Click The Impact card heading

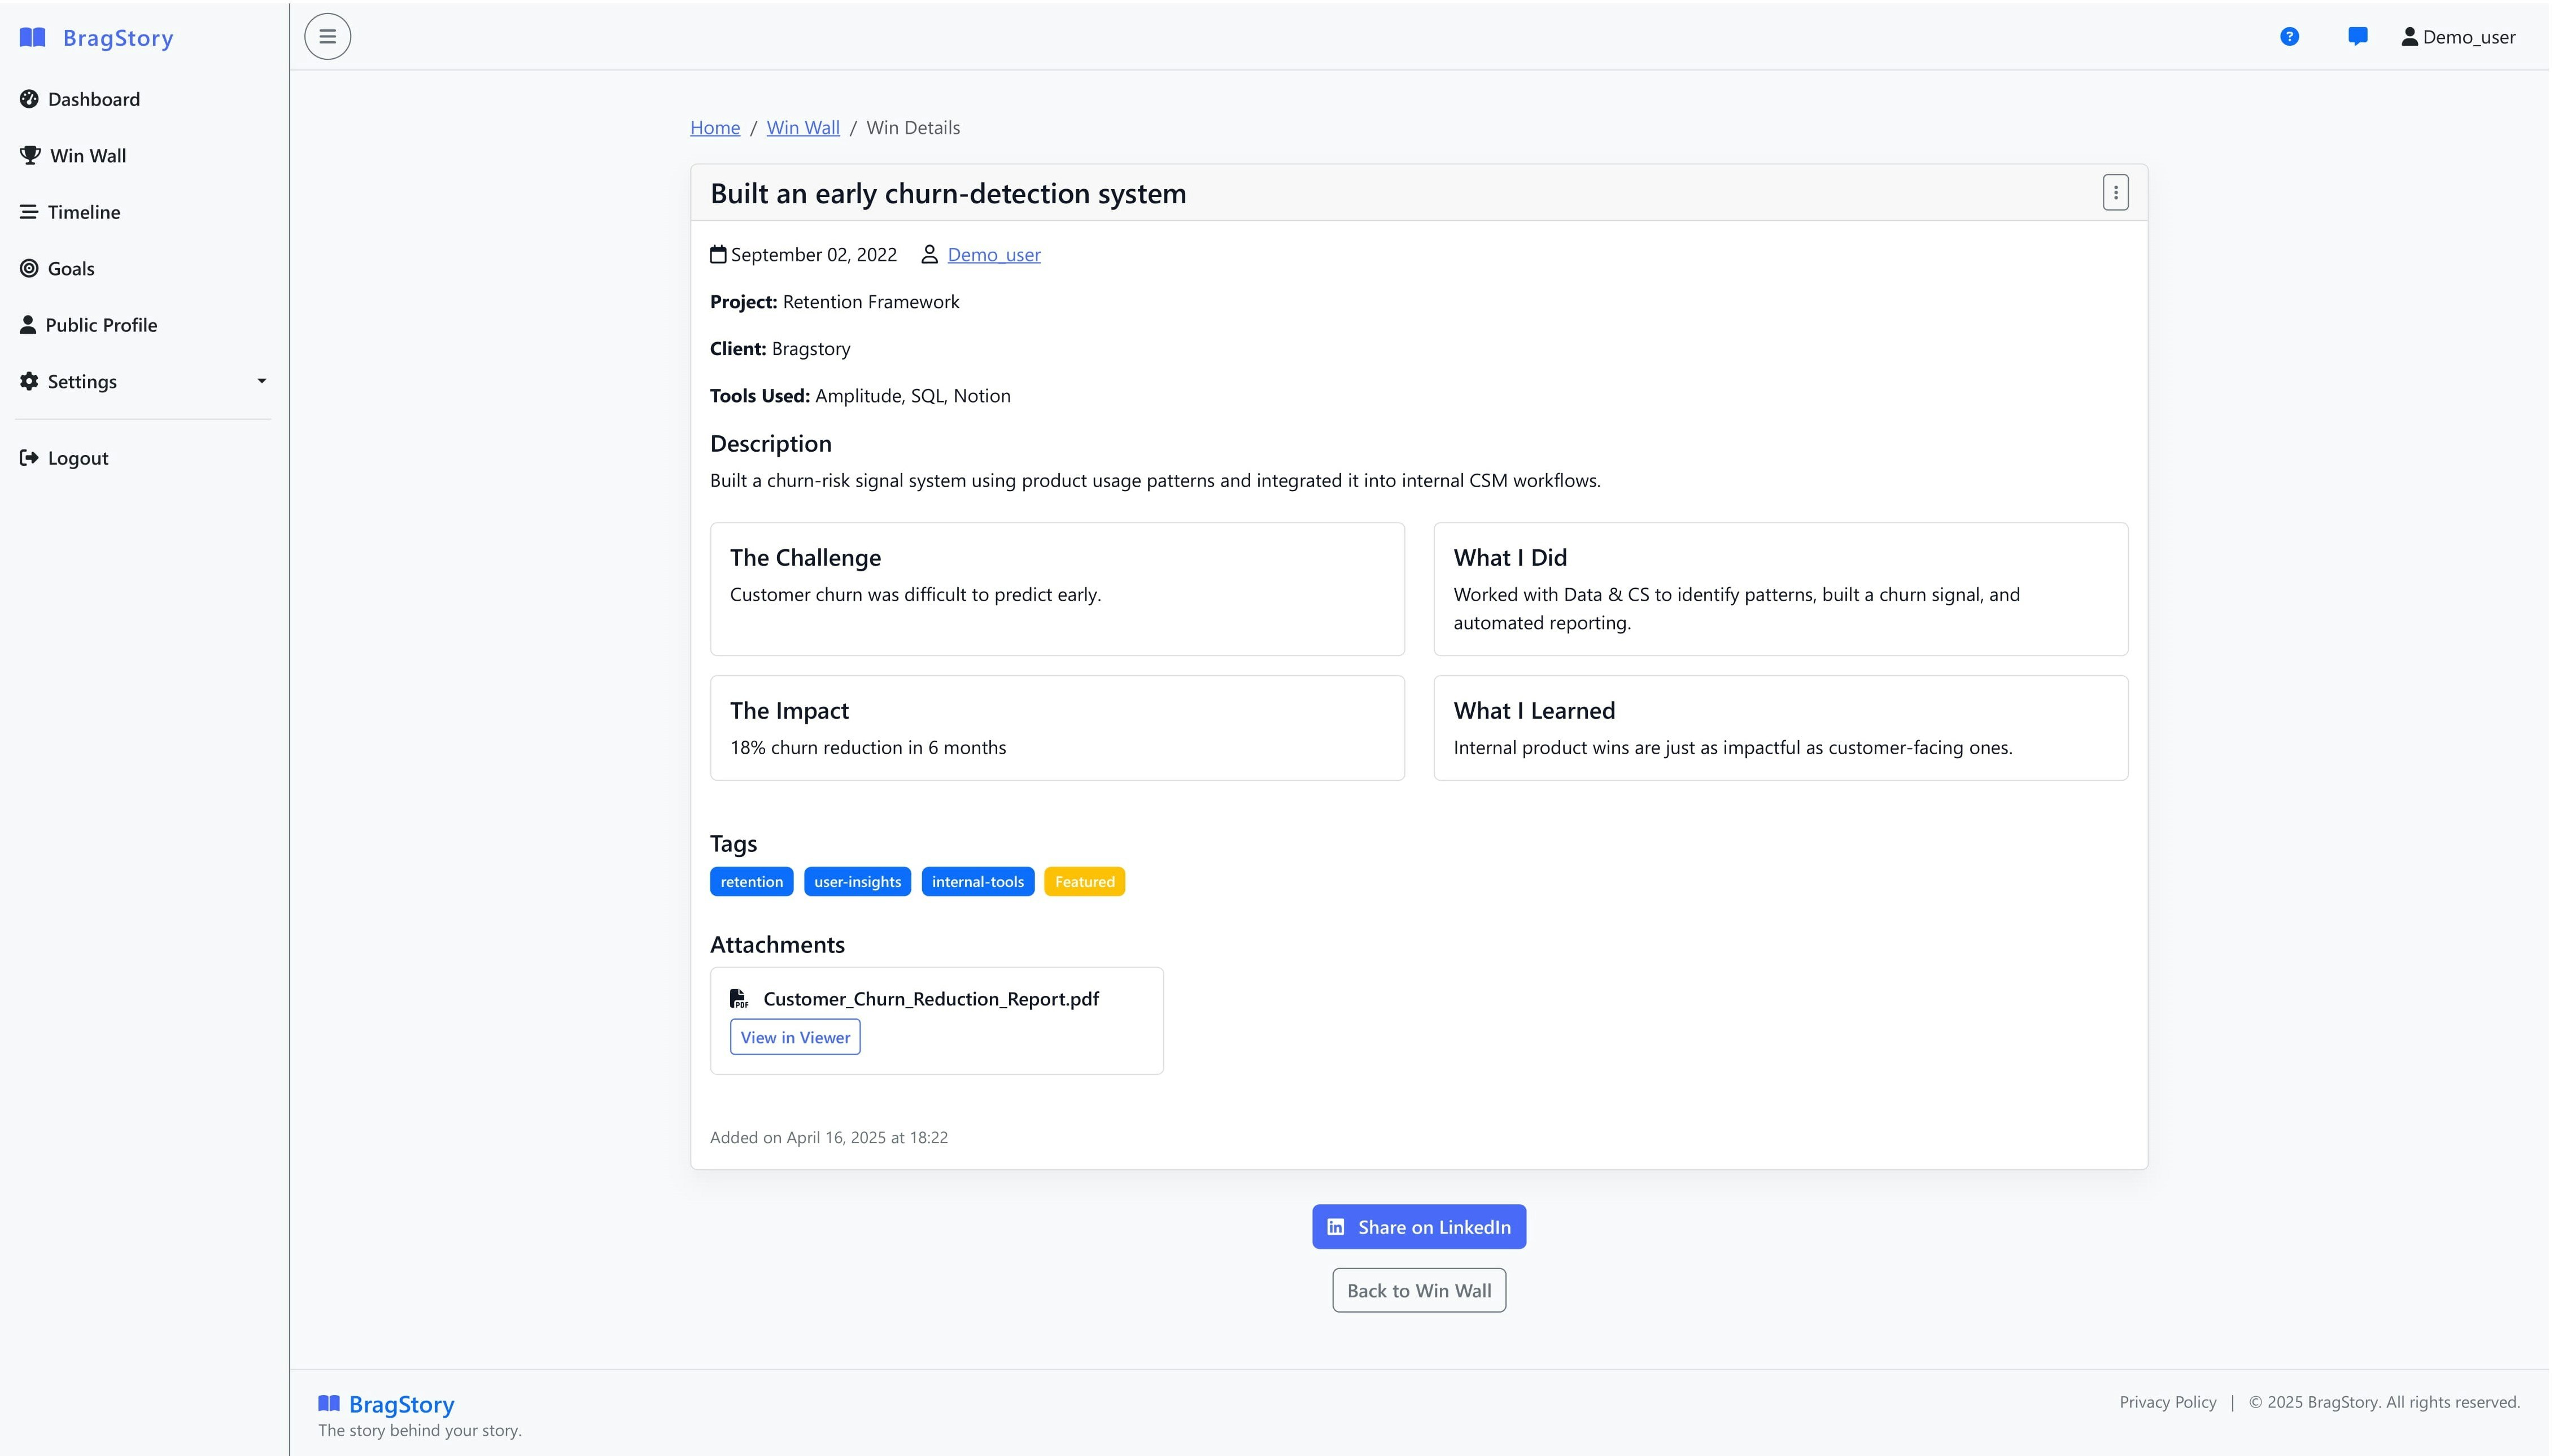pyautogui.click(x=789, y=710)
